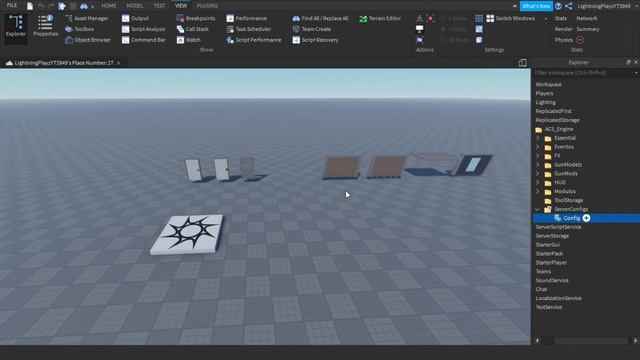The image size is (640, 360).
Task: Open the Watch window
Action: [x=188, y=40]
